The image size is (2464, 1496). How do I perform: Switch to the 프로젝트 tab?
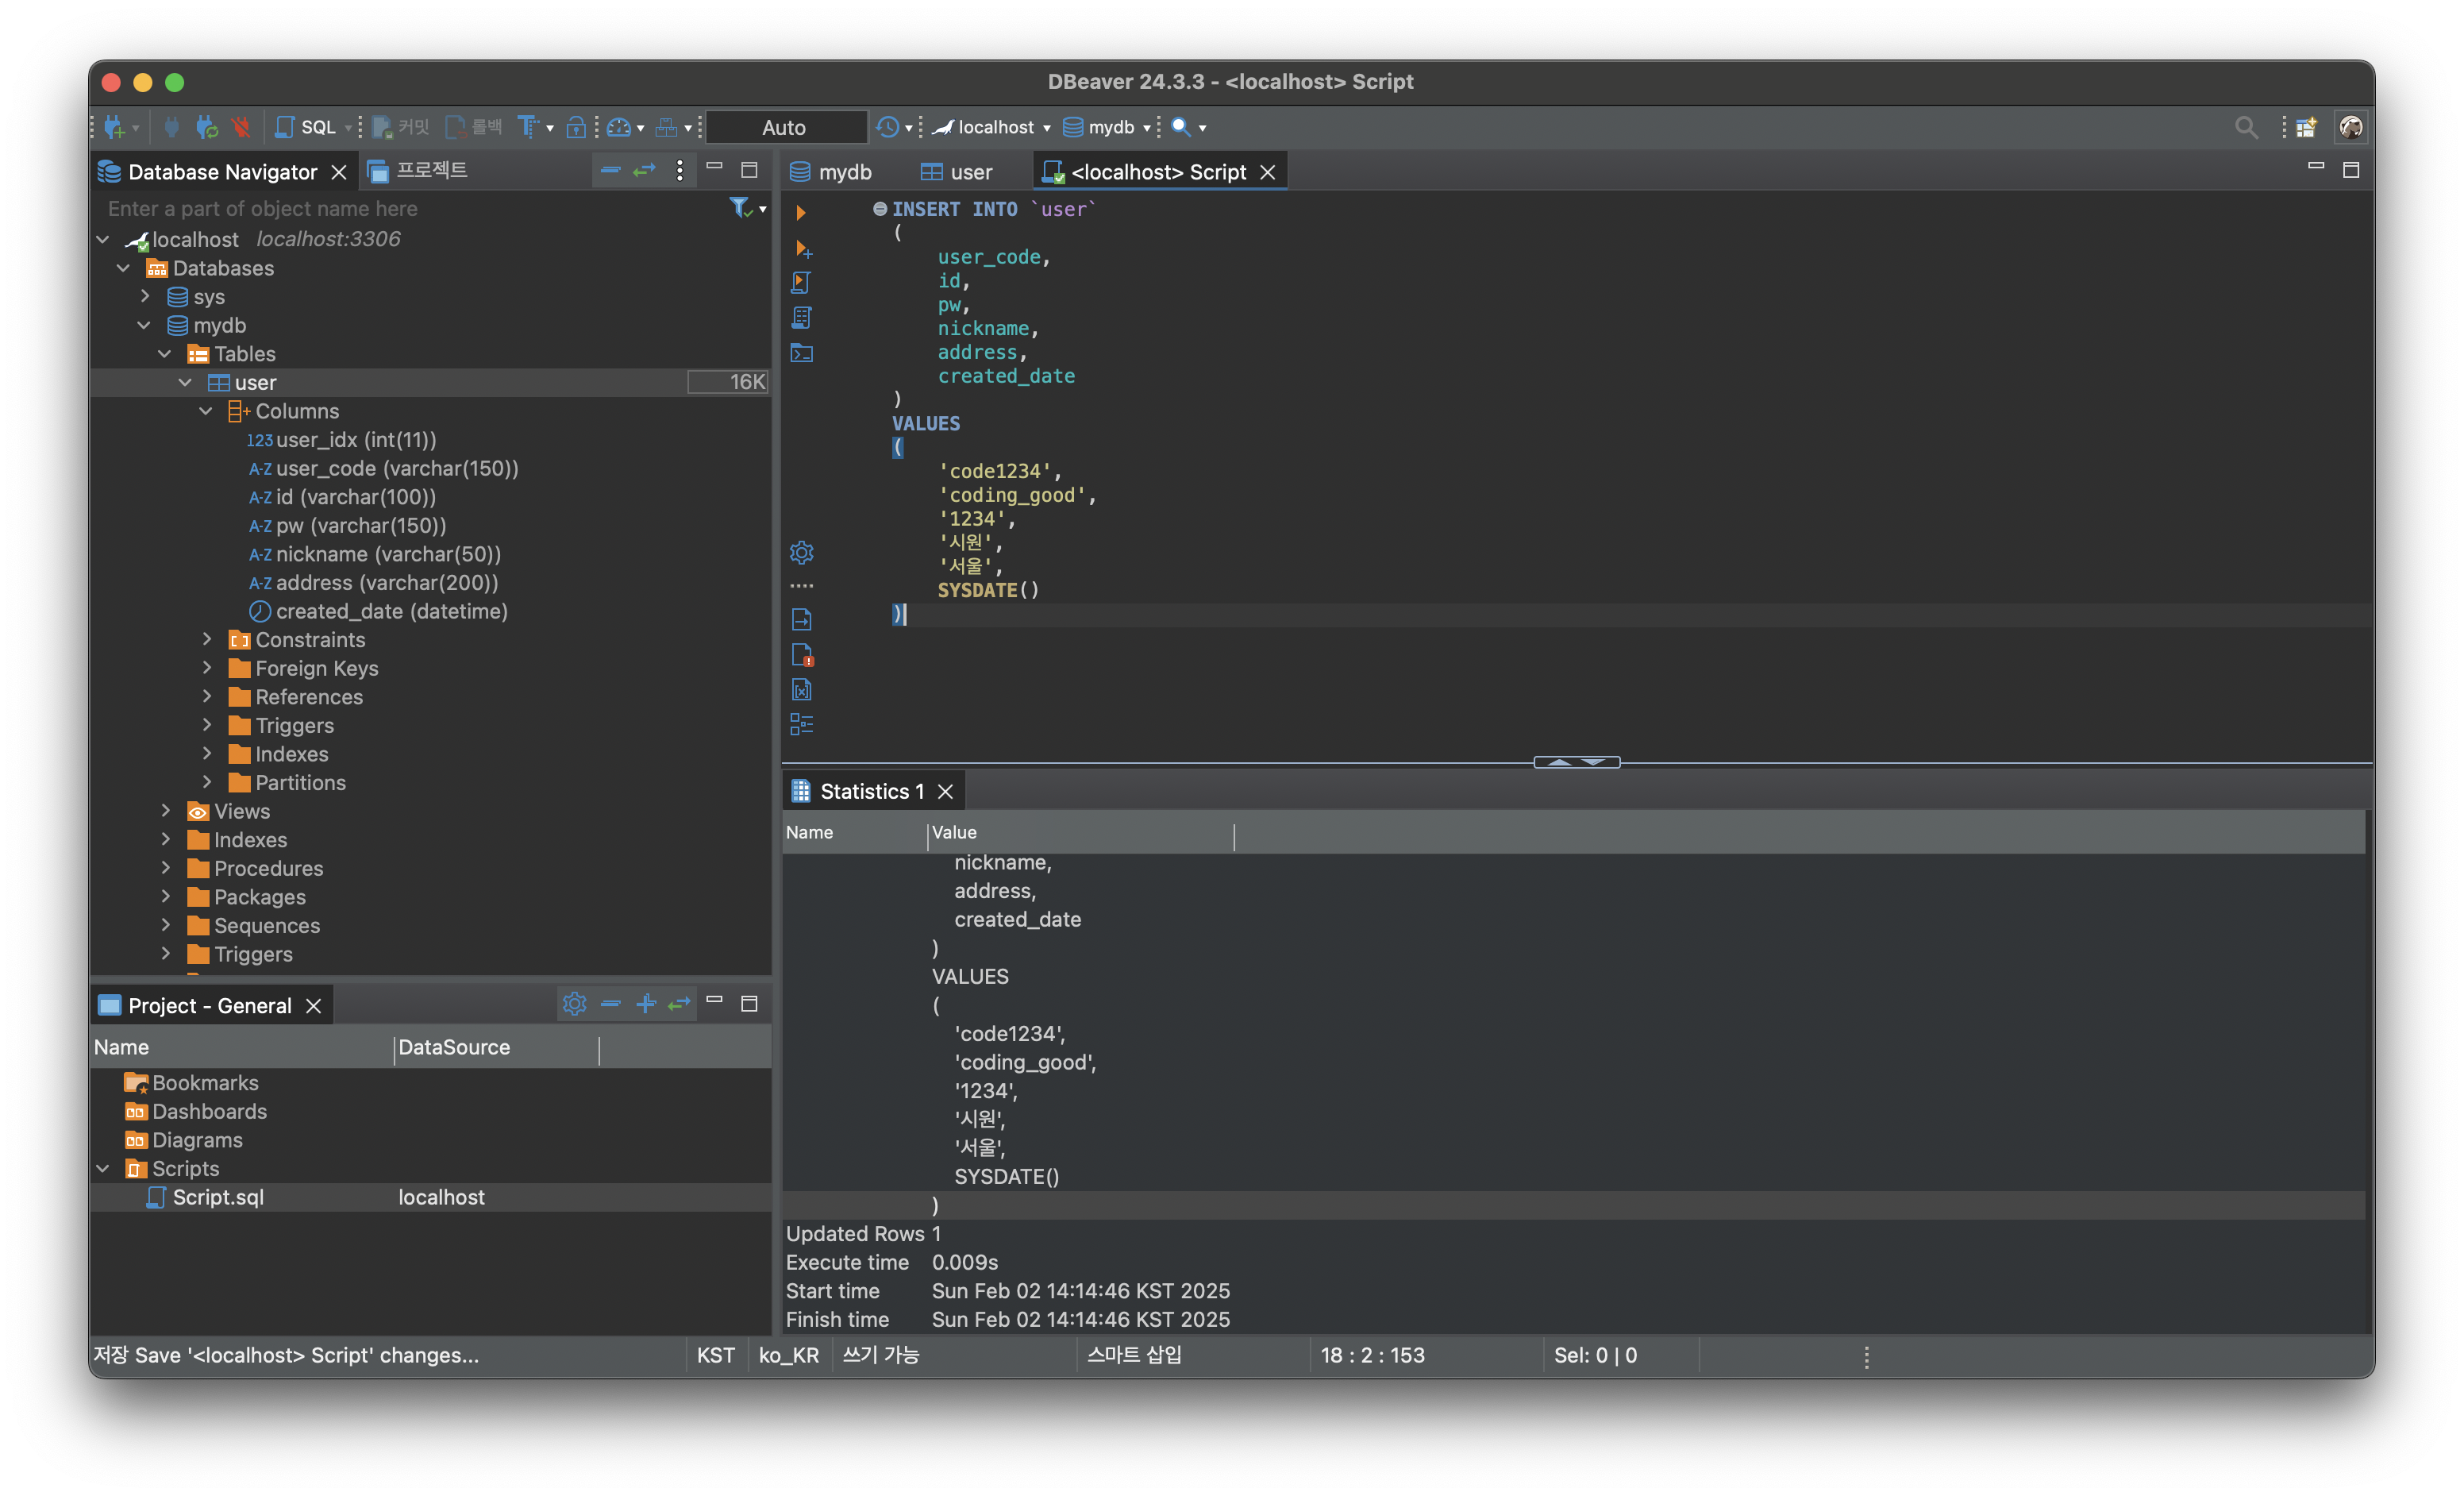coord(418,171)
